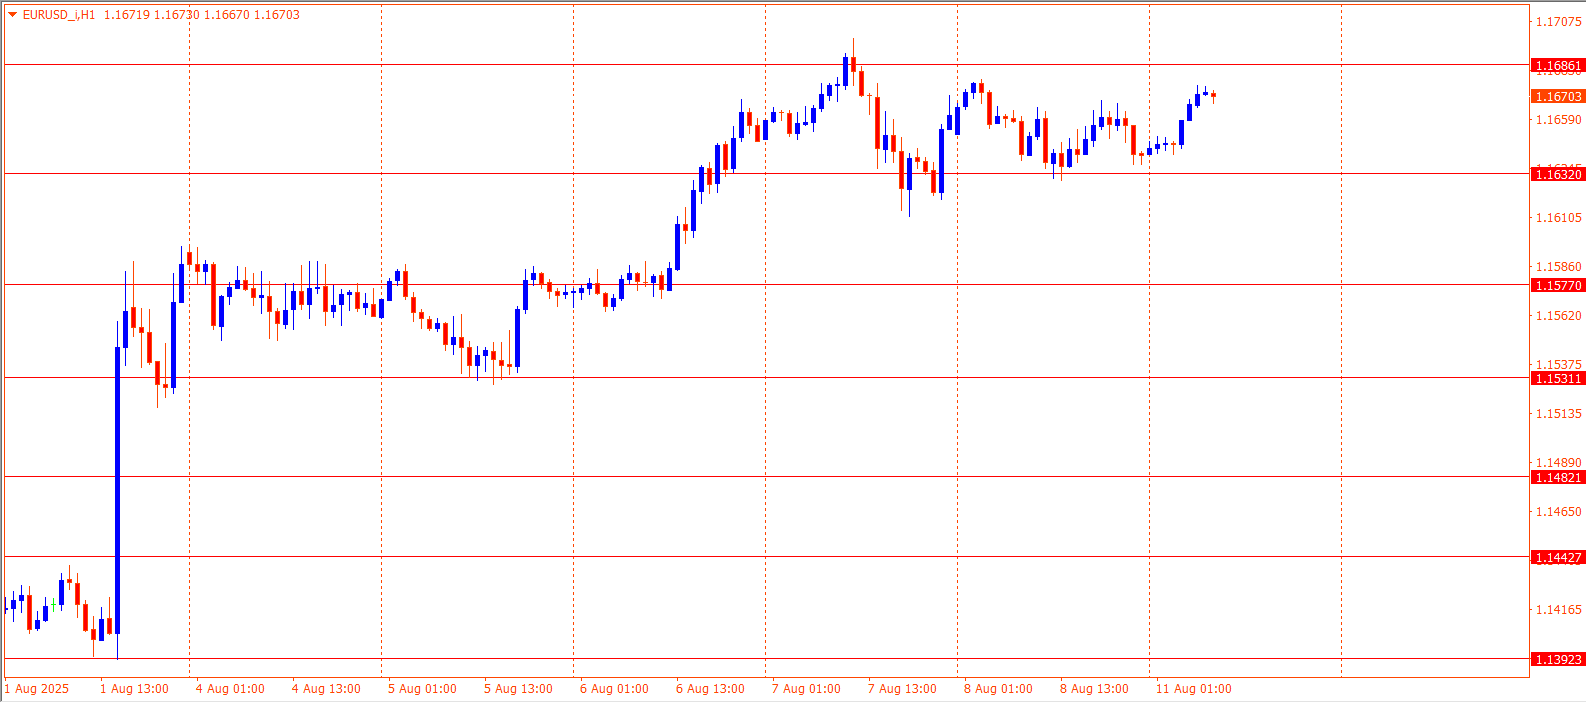Image resolution: width=1586 pixels, height=703 pixels.
Task: Select the 1.15770 horizontal line price label
Action: click(x=1558, y=285)
